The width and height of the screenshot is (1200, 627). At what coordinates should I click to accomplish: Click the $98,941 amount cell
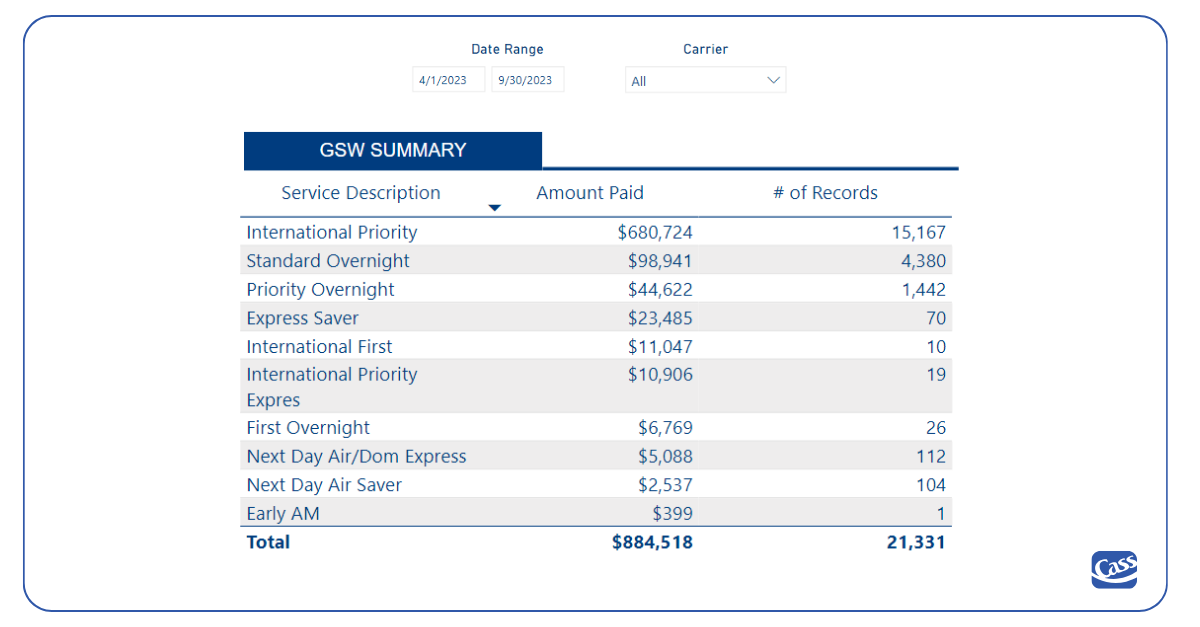pyautogui.click(x=660, y=261)
